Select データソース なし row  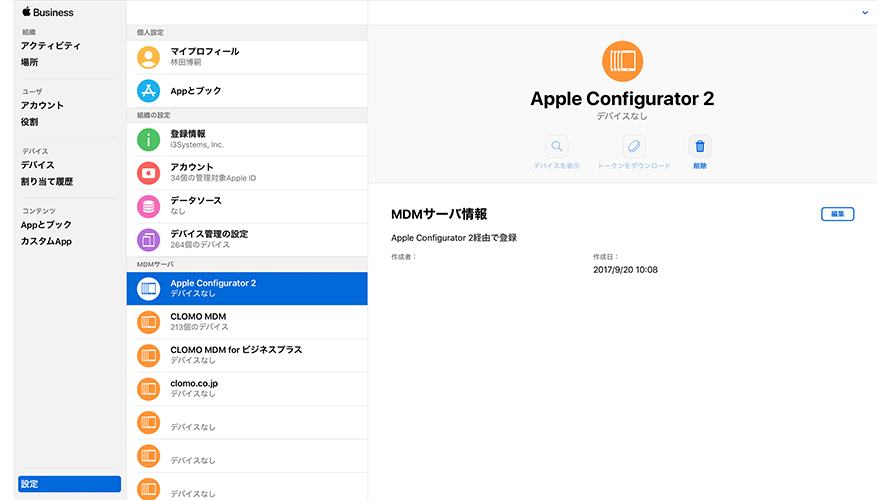tap(247, 206)
